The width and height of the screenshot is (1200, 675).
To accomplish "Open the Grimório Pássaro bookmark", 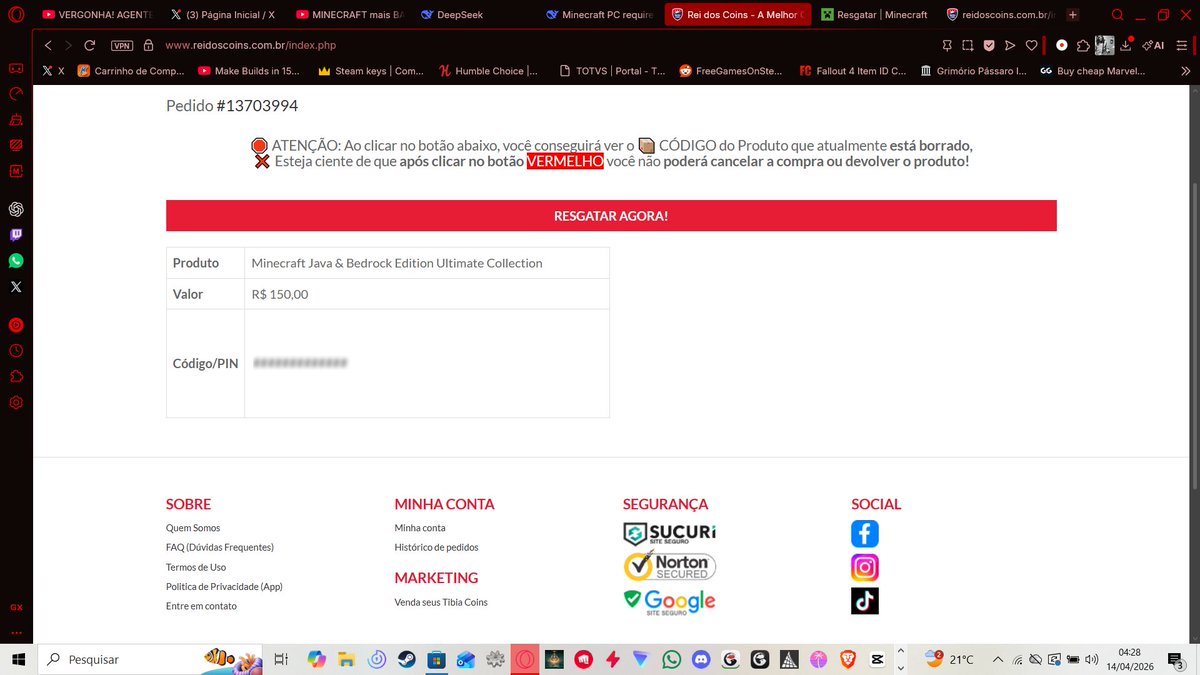I will pyautogui.click(x=973, y=71).
